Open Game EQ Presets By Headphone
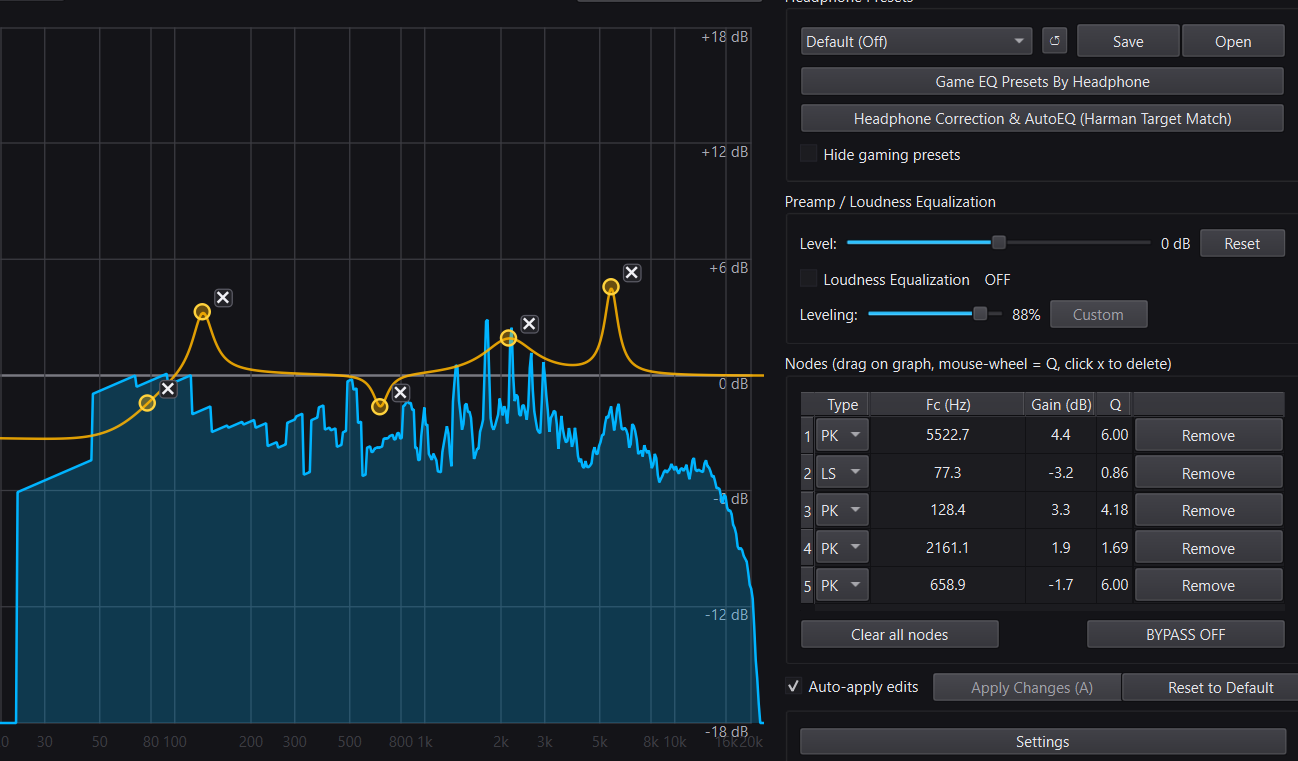The height and width of the screenshot is (761, 1298). pyautogui.click(x=1042, y=81)
